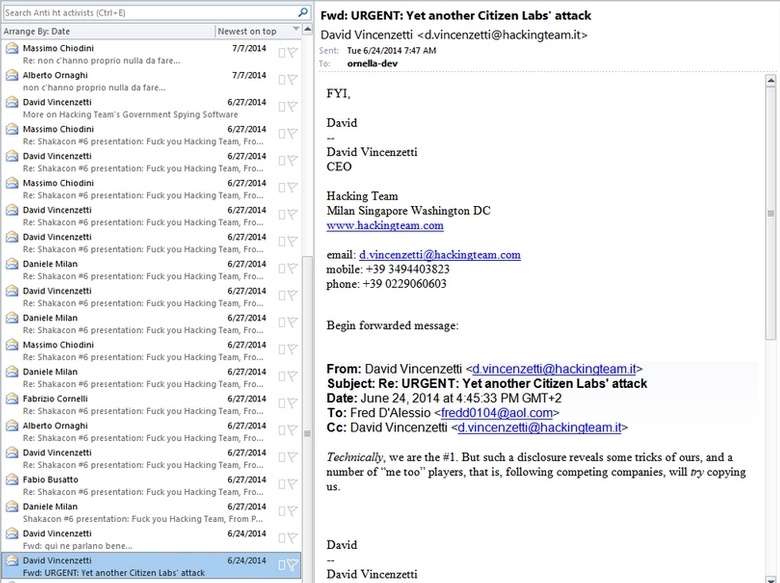Click envelope icon of More on Hacking Team's message
Viewport: 780px width, 583px height.
(x=12, y=102)
